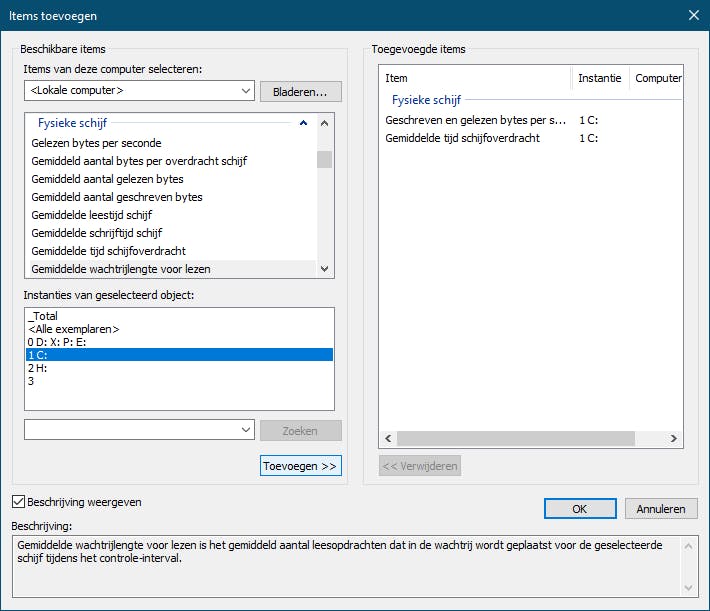
Task: Collapse the Fysieke schijf counter group
Action: 302,124
